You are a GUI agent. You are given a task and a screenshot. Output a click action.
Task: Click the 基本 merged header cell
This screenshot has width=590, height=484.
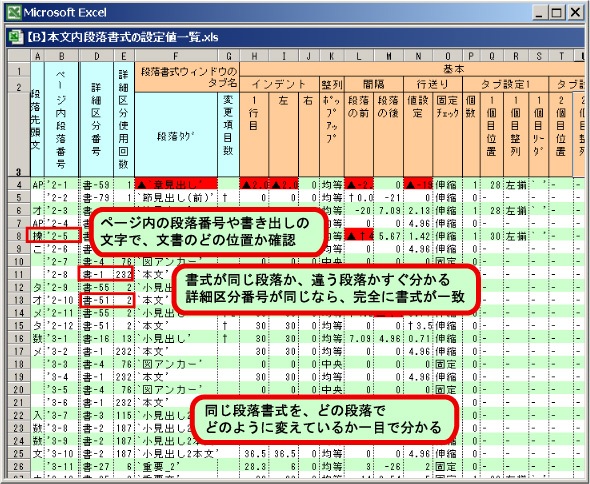412,69
